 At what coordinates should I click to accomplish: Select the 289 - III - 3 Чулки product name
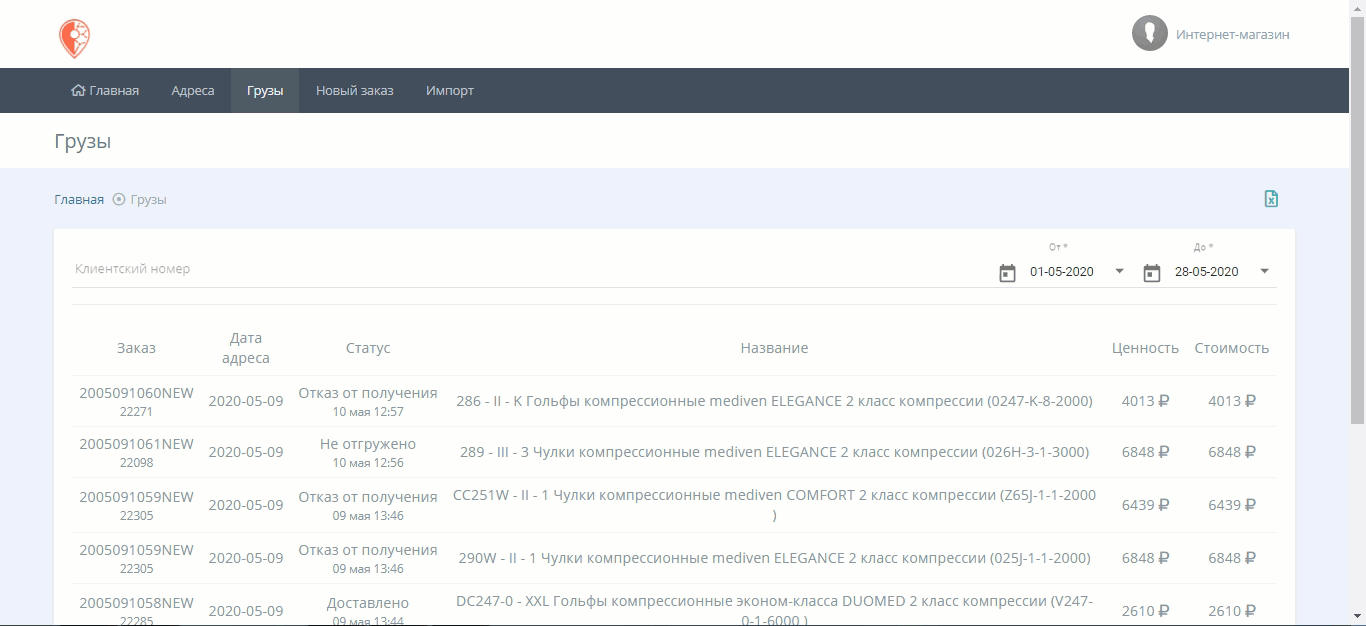click(774, 452)
